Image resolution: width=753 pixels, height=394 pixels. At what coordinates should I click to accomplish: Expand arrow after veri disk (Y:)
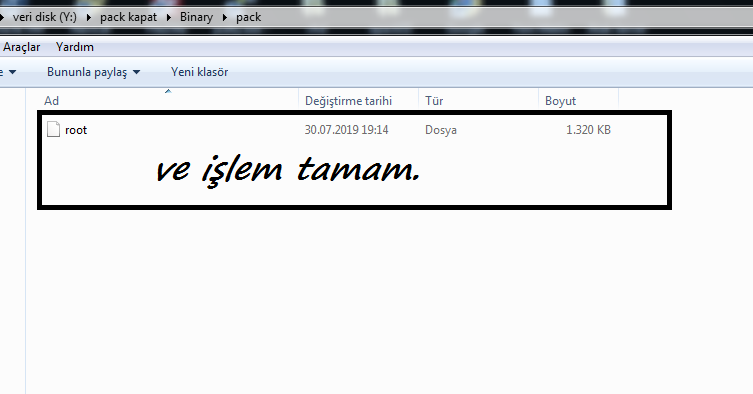pyautogui.click(x=89, y=18)
